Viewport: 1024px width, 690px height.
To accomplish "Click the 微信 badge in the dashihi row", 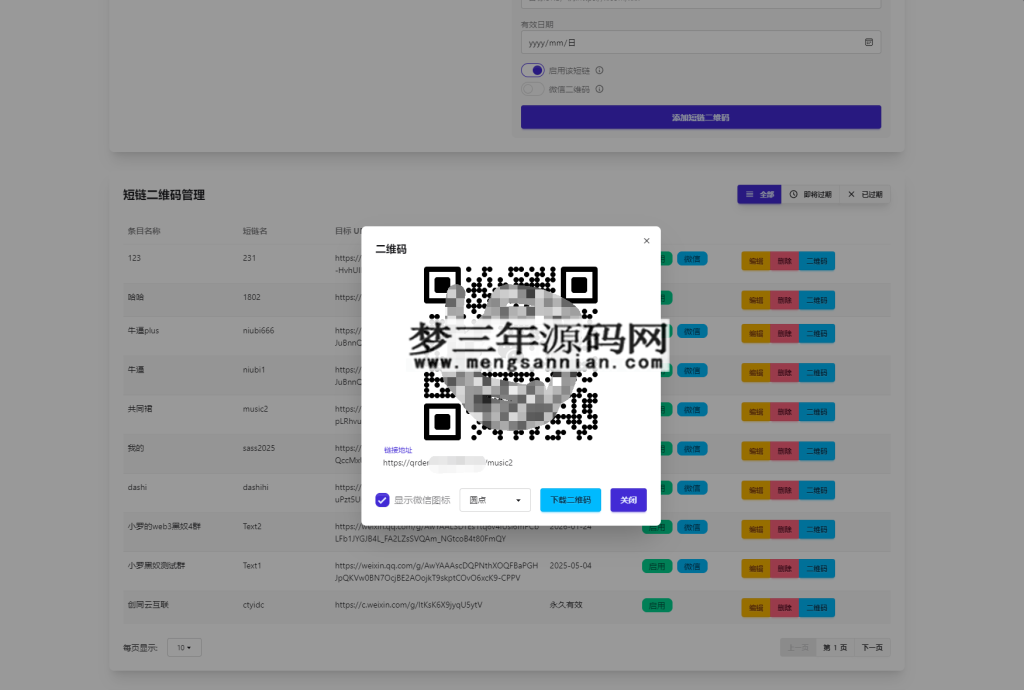I will click(692, 488).
